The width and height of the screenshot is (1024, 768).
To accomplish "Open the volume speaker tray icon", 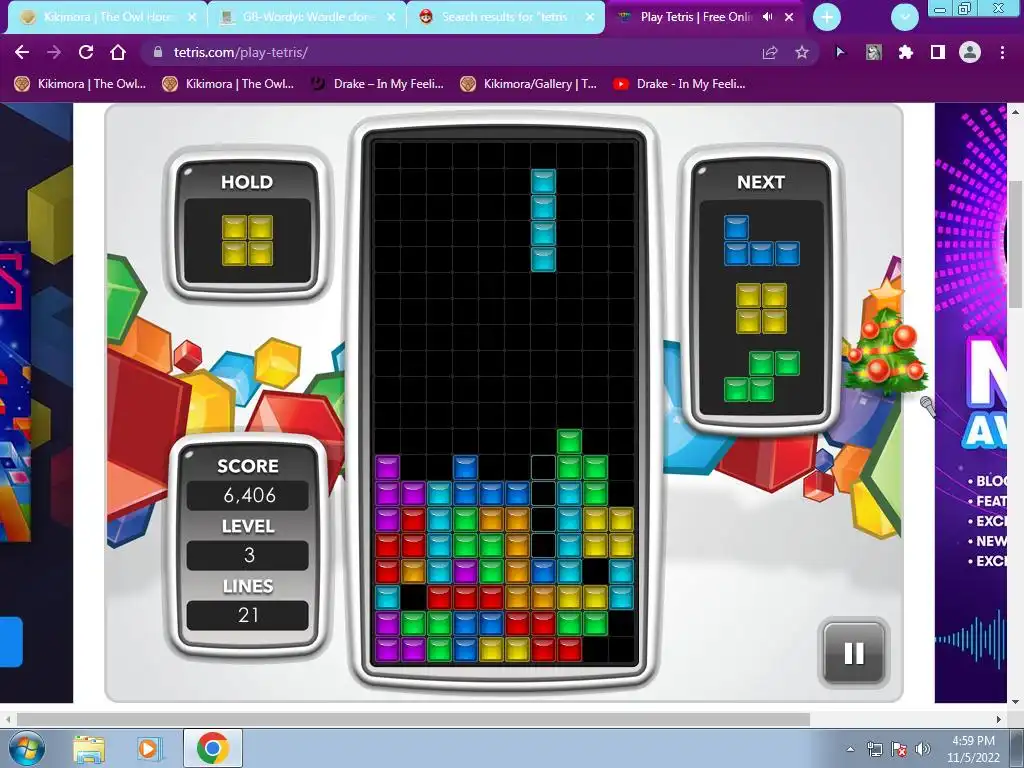I will point(922,749).
